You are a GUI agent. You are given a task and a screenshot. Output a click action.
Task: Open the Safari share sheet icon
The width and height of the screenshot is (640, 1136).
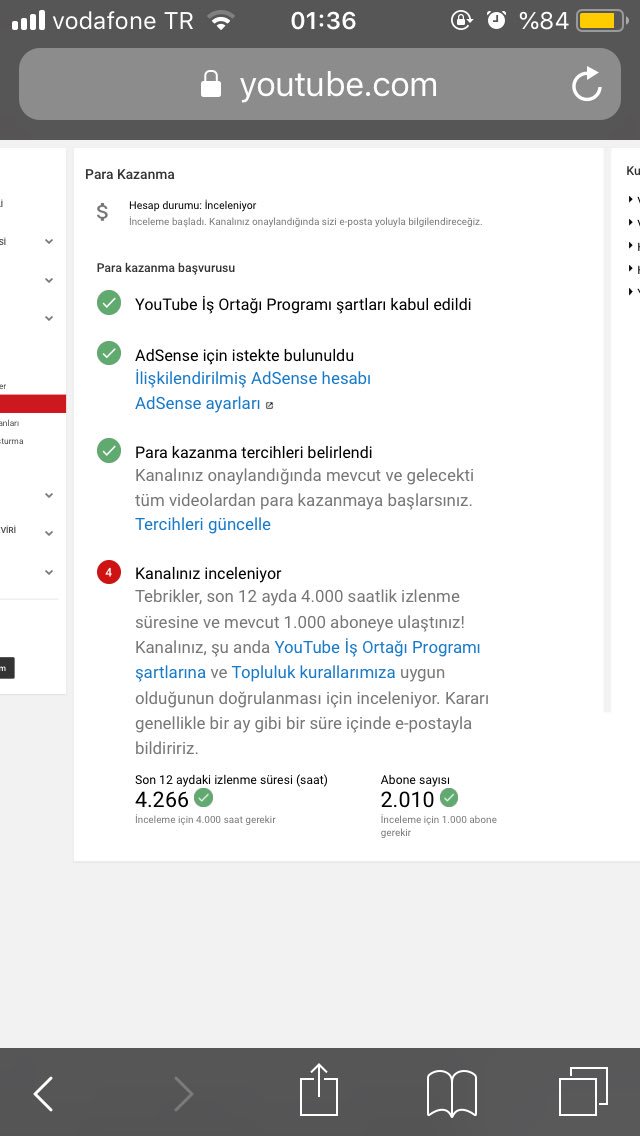click(x=319, y=1089)
